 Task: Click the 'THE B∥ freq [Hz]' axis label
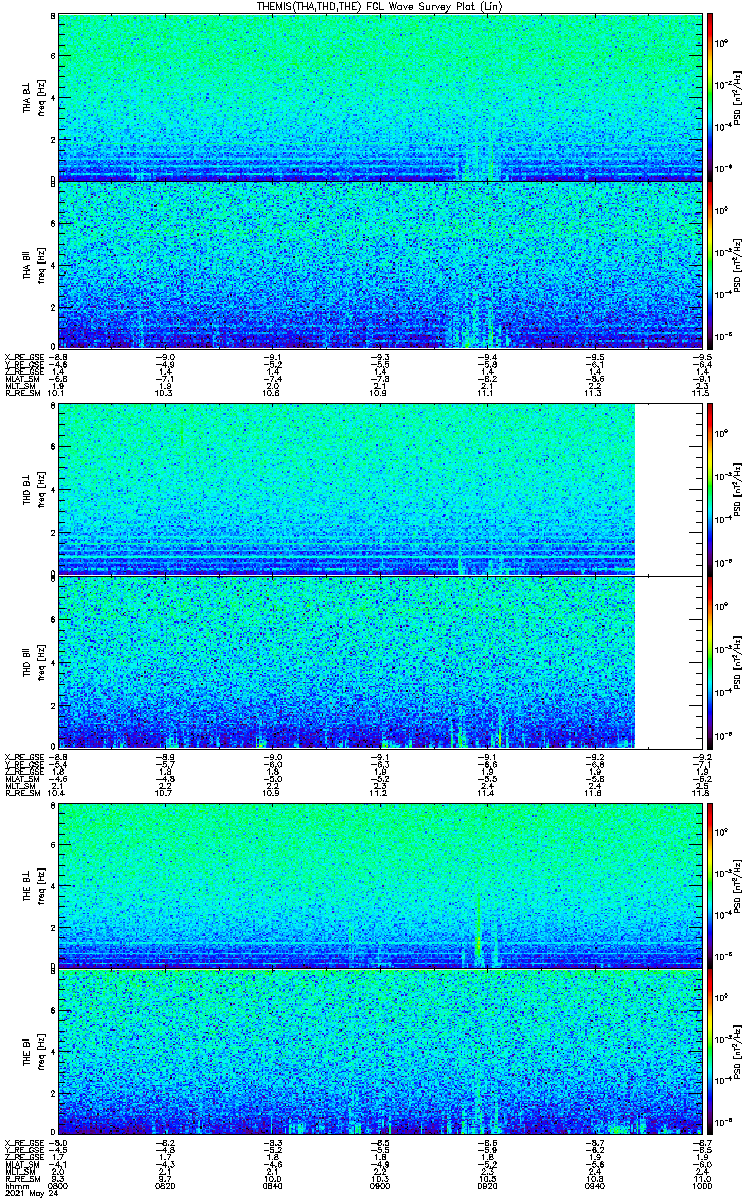(x=33, y=1051)
